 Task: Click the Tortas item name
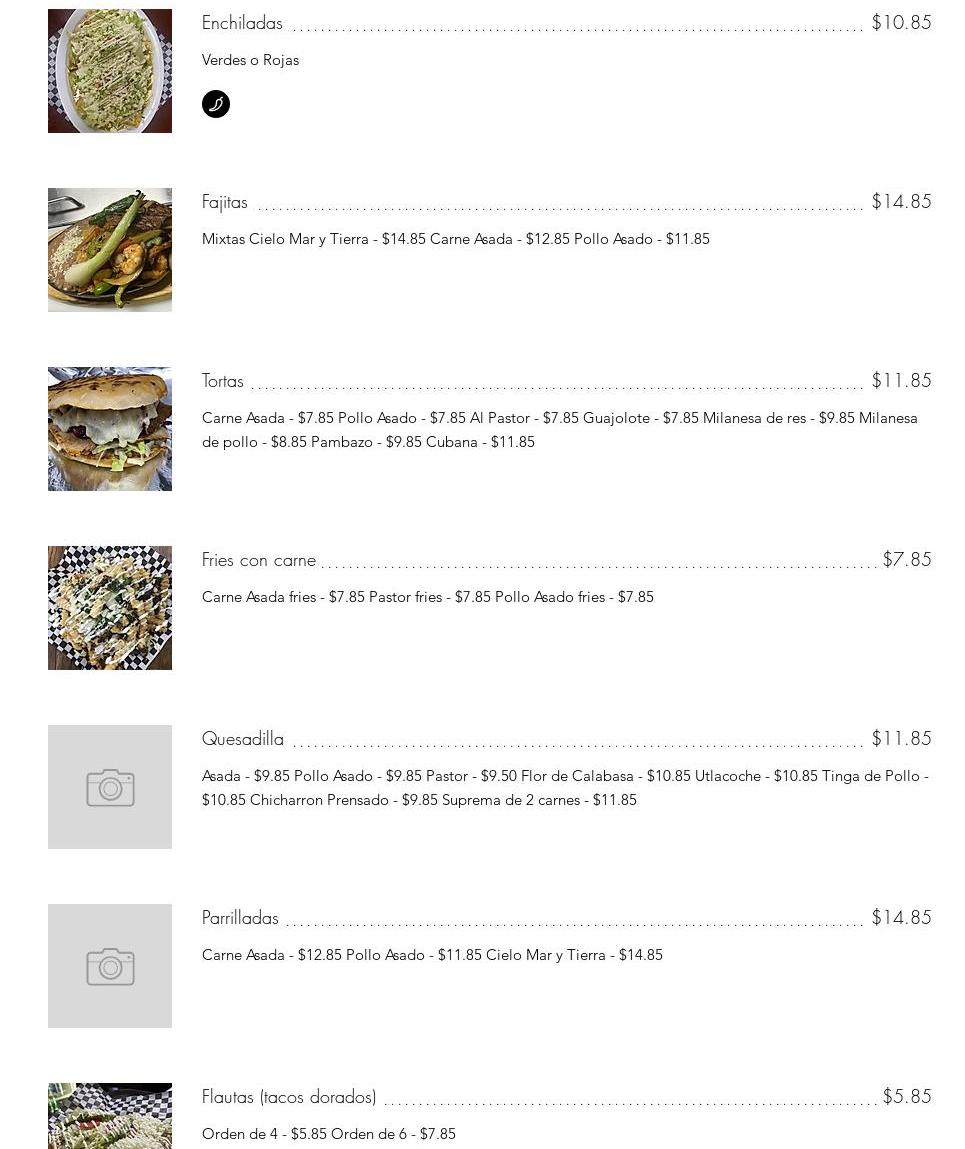[x=223, y=381]
